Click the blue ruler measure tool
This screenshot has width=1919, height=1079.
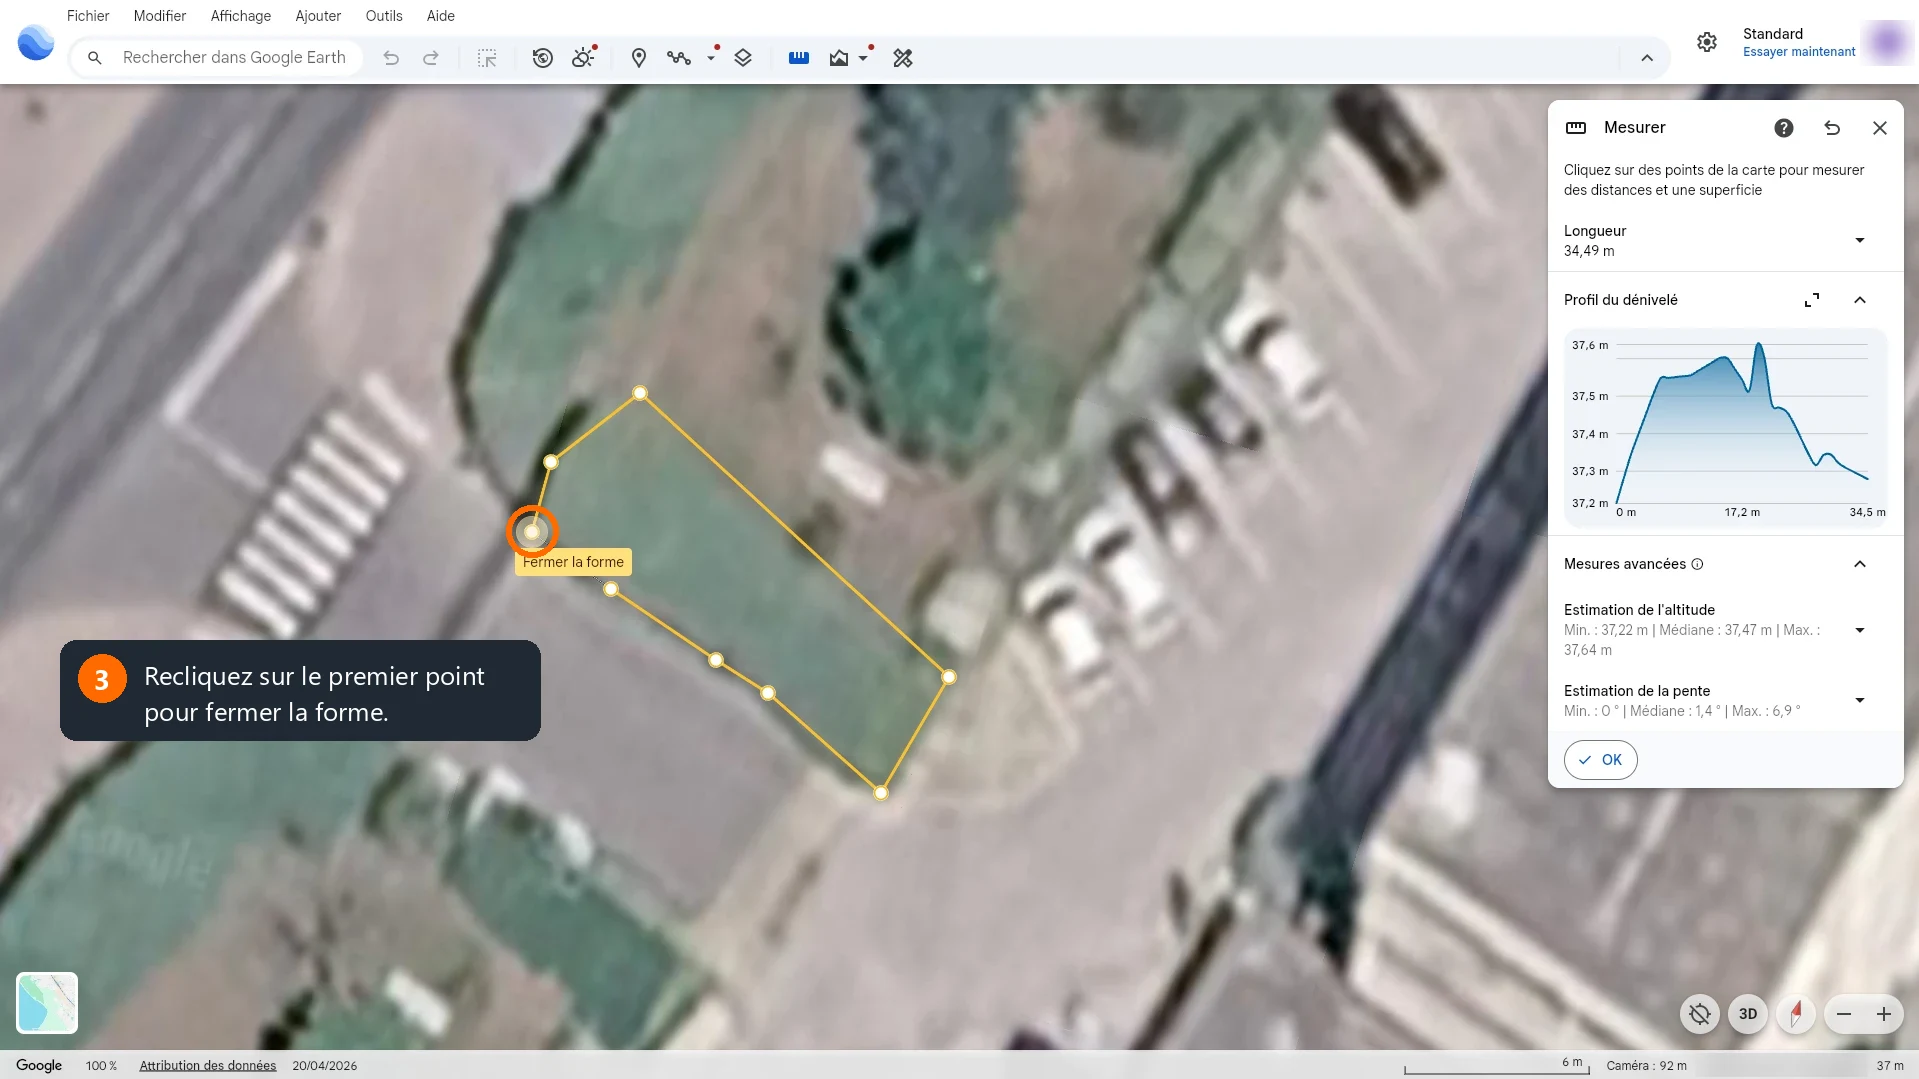(799, 58)
